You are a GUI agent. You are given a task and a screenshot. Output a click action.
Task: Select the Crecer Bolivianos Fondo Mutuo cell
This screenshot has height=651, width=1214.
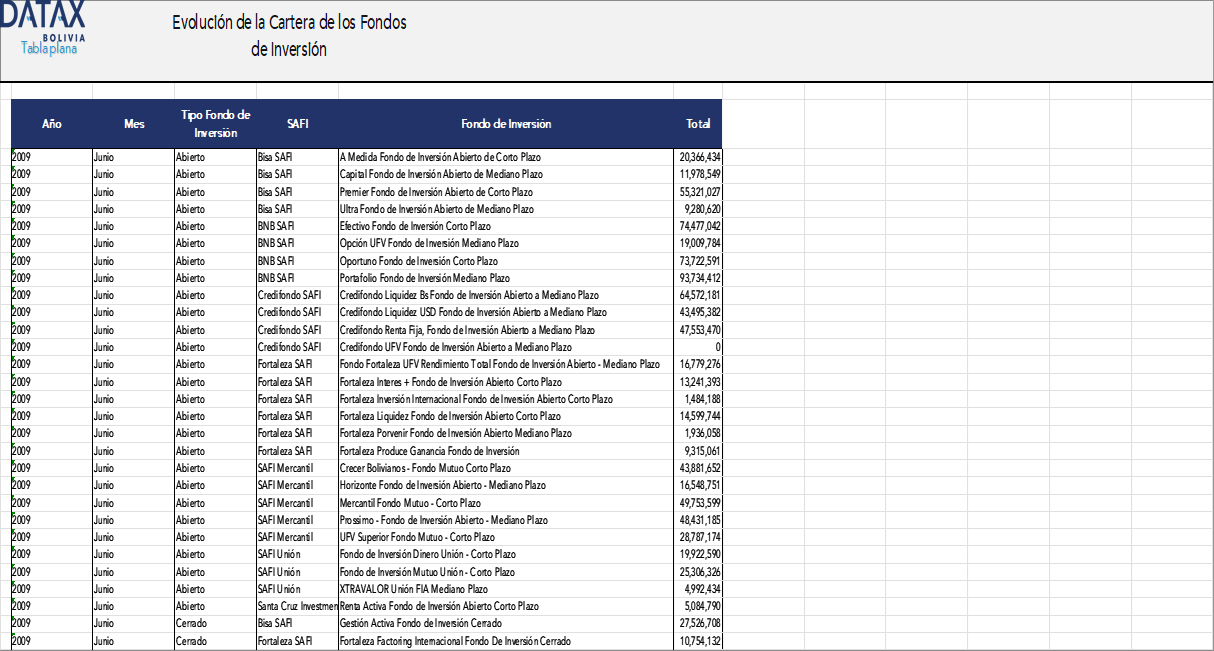425,468
